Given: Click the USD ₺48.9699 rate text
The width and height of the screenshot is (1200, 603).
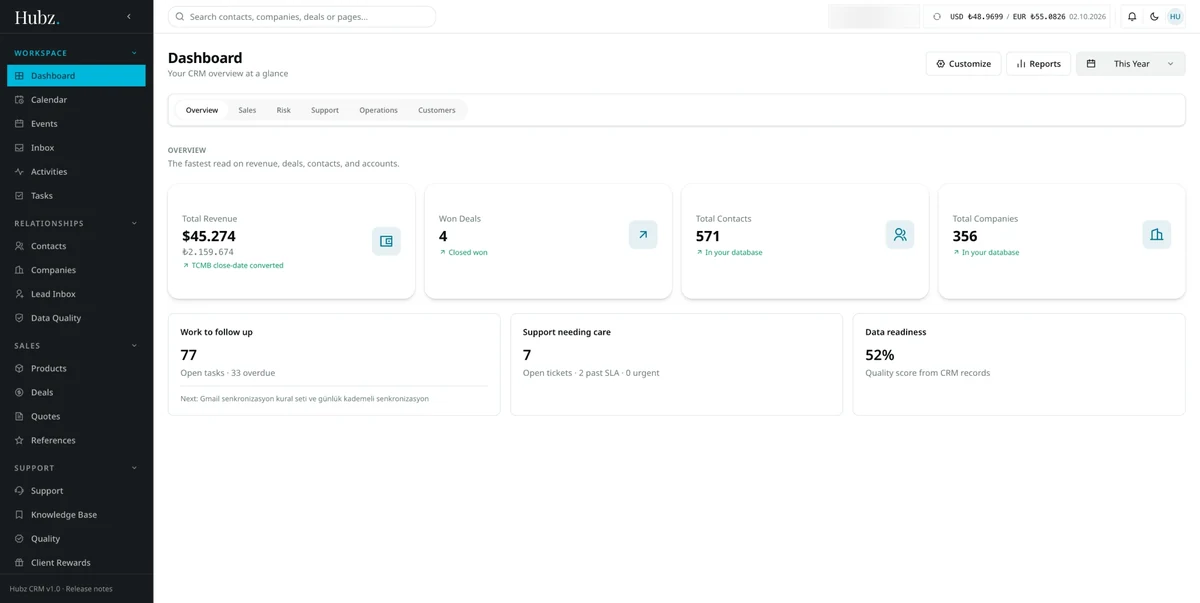Looking at the screenshot, I should (976, 17).
